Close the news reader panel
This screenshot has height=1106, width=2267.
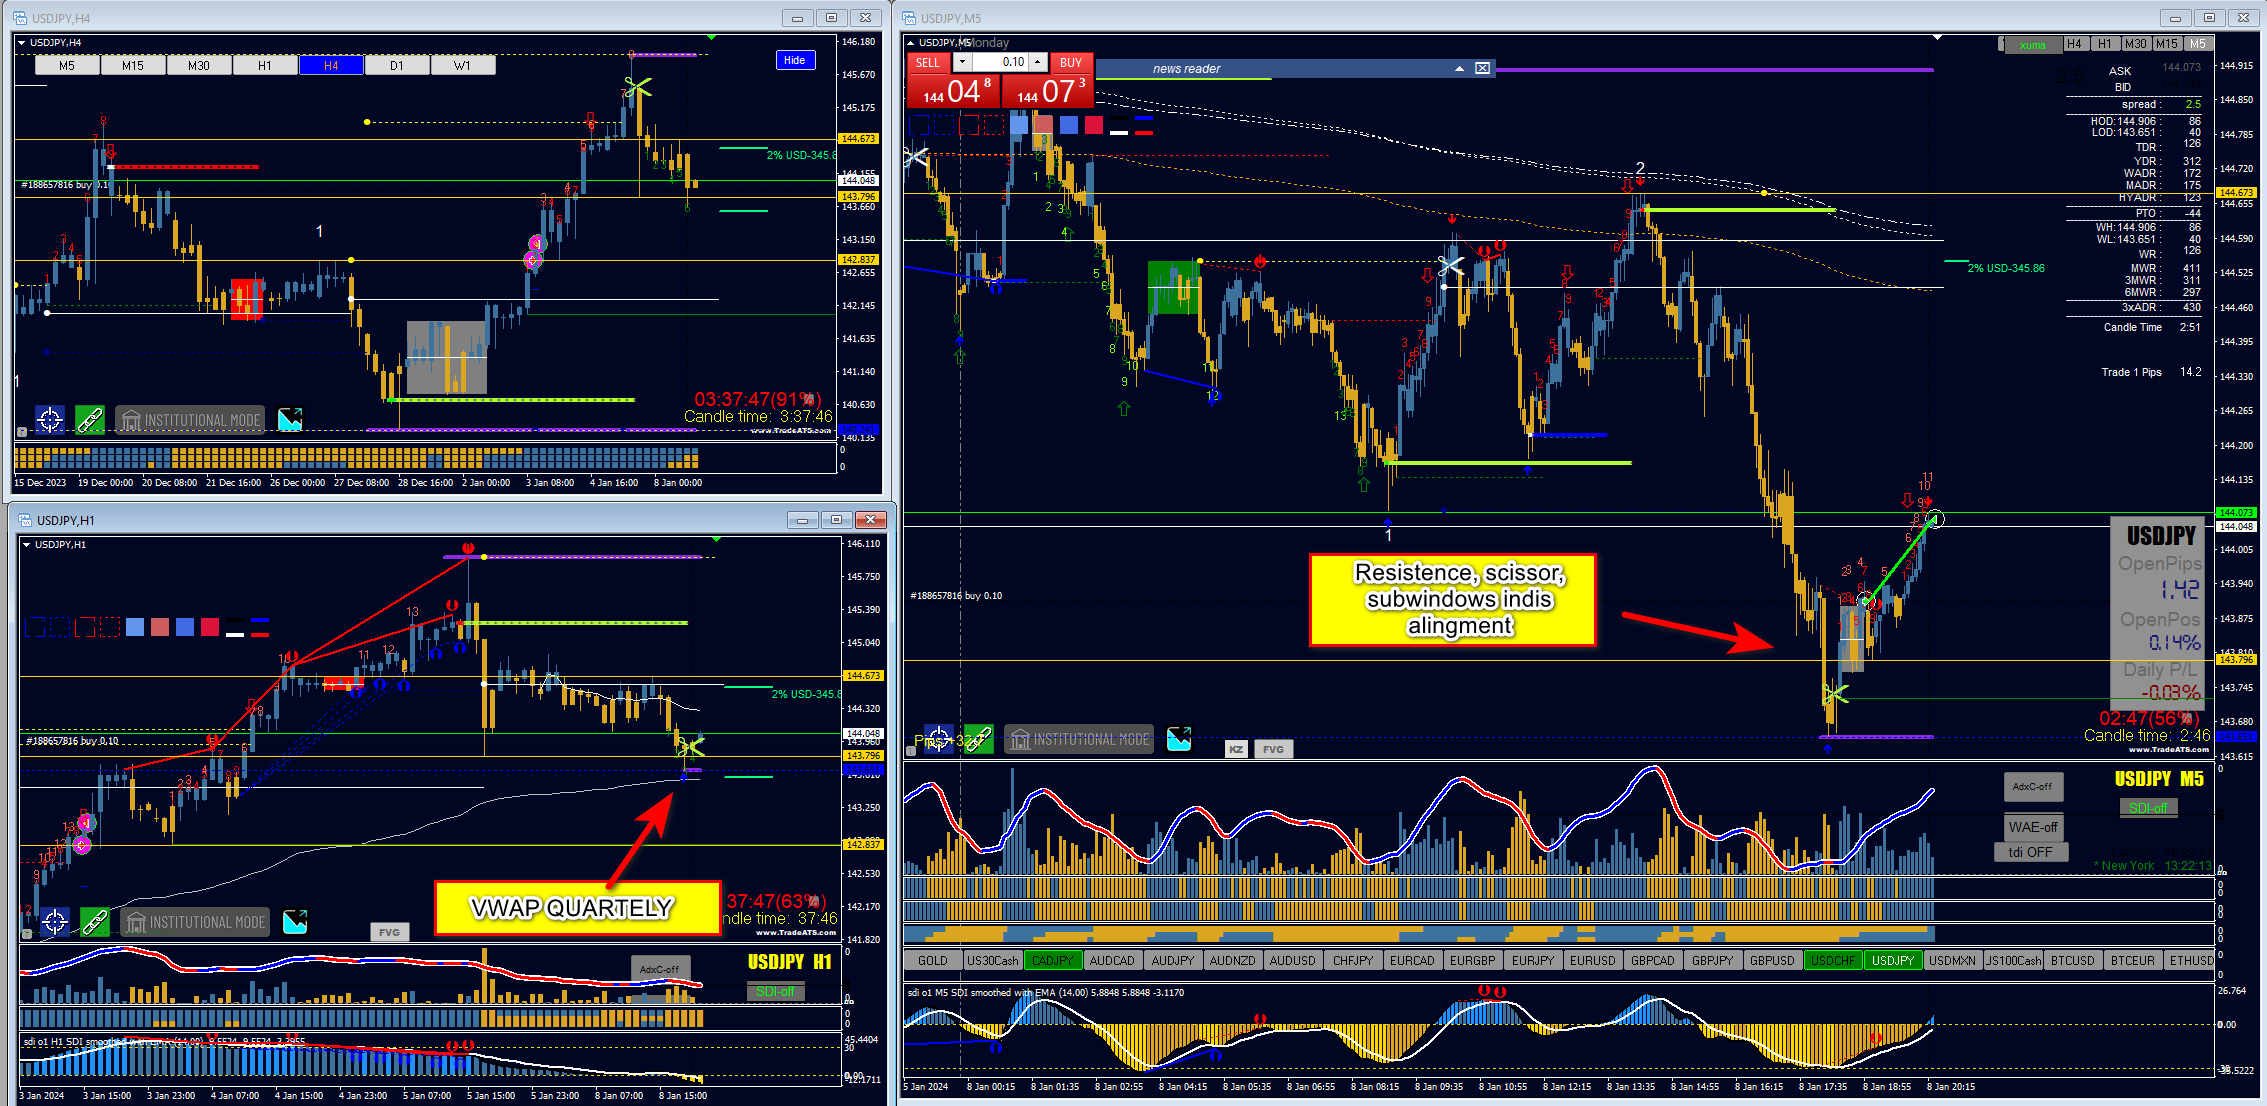click(x=1482, y=68)
